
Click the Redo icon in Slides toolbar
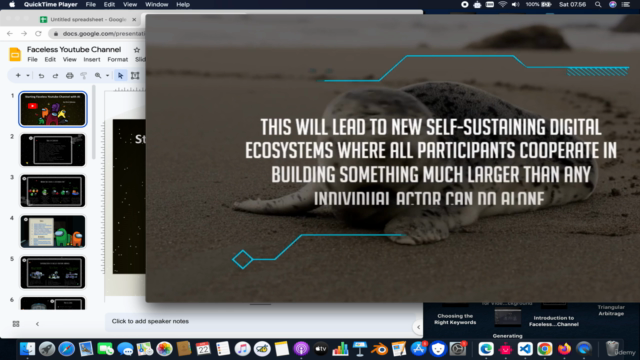click(x=55, y=76)
